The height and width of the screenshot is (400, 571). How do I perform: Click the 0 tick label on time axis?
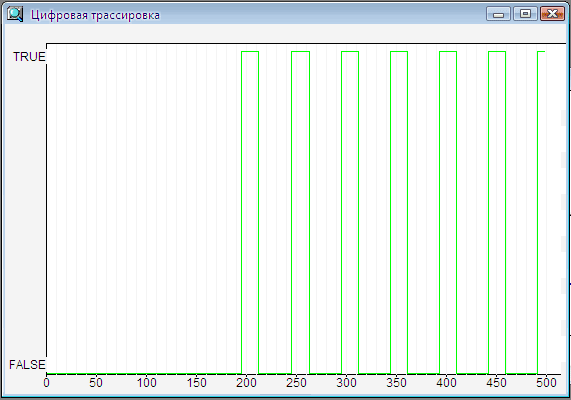(x=46, y=383)
